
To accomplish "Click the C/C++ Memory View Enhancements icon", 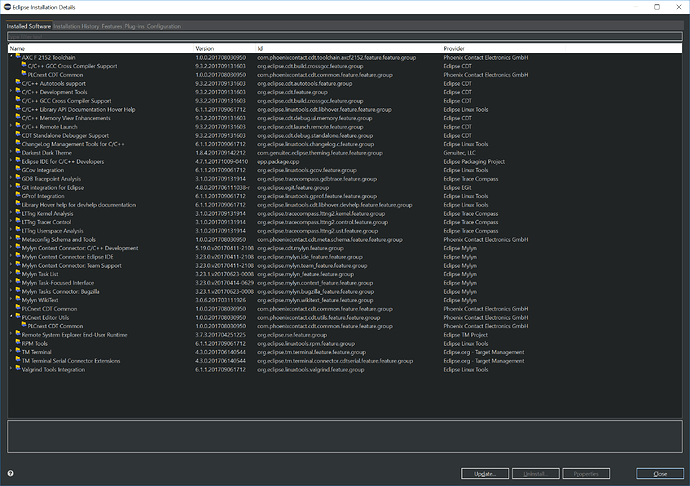I will coord(18,118).
